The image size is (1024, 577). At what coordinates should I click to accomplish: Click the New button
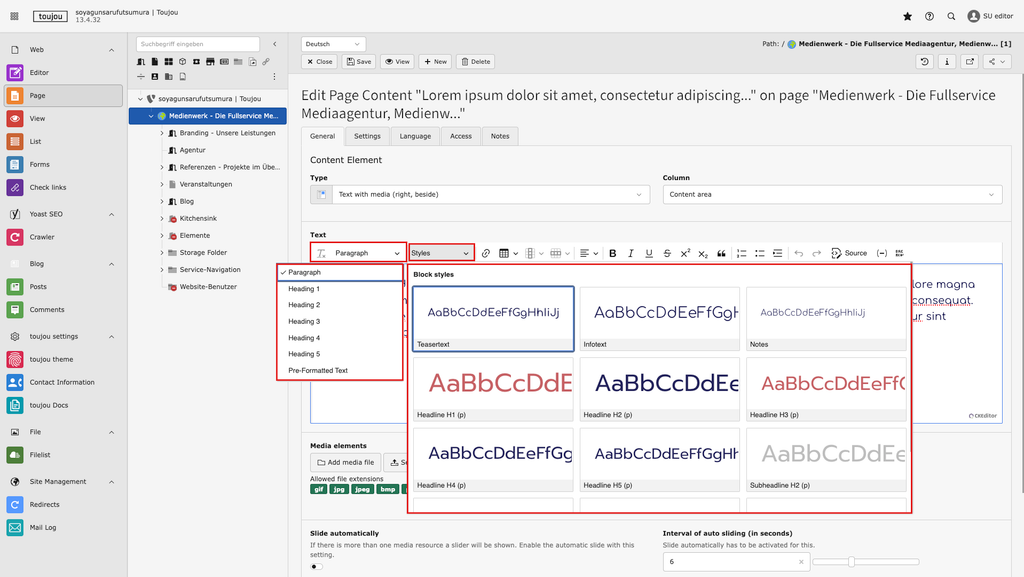435,61
